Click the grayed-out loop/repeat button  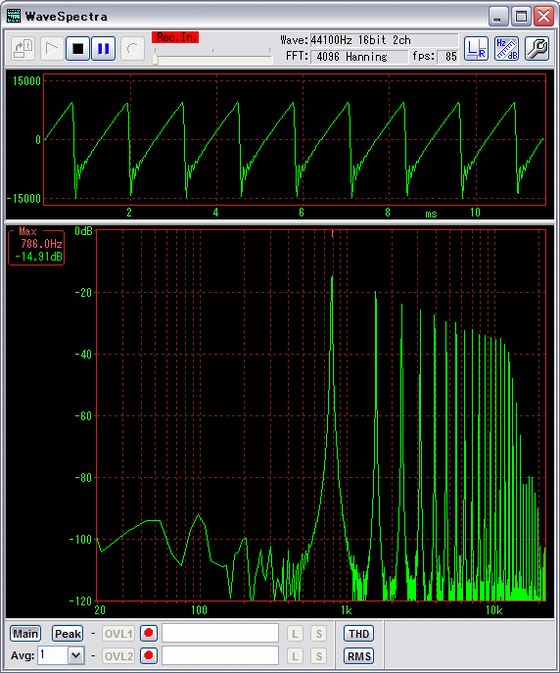(x=133, y=49)
